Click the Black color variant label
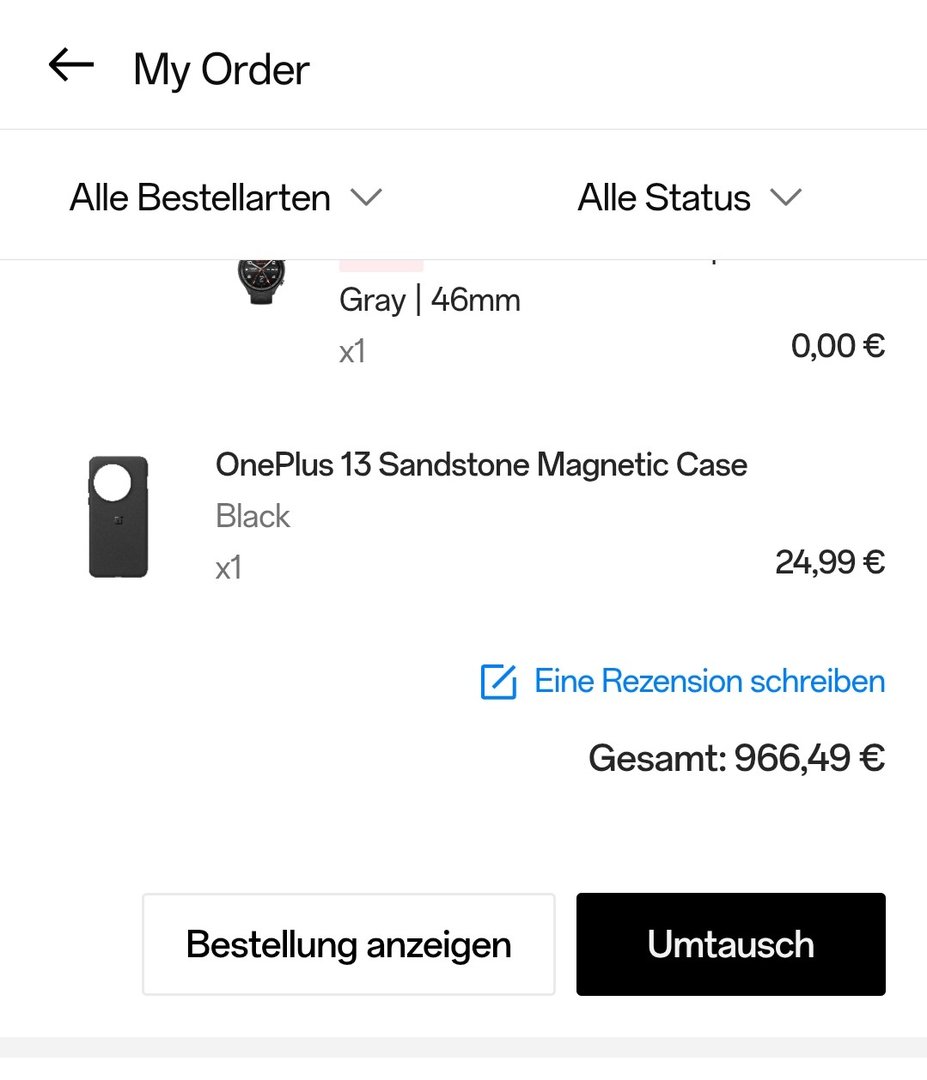The width and height of the screenshot is (927, 1080). coord(252,516)
